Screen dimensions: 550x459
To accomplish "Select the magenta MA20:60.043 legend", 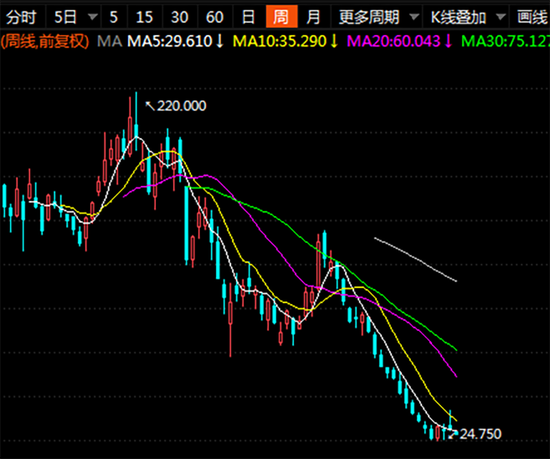I will [x=400, y=42].
